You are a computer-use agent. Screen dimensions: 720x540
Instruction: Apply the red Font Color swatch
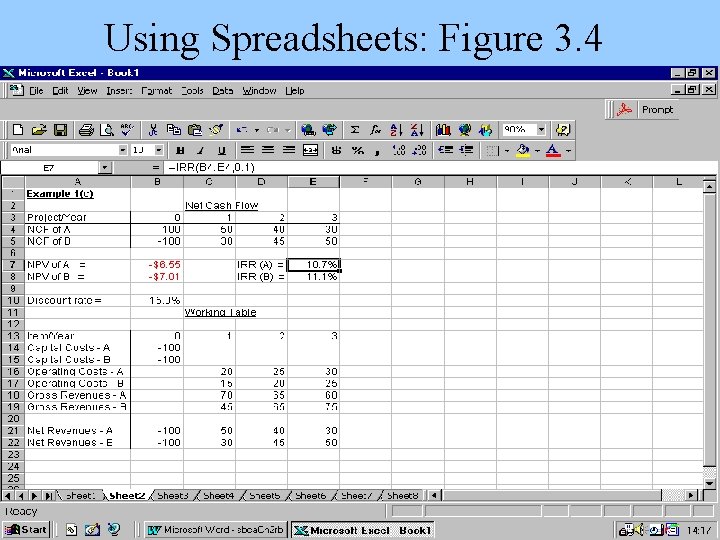pos(553,150)
